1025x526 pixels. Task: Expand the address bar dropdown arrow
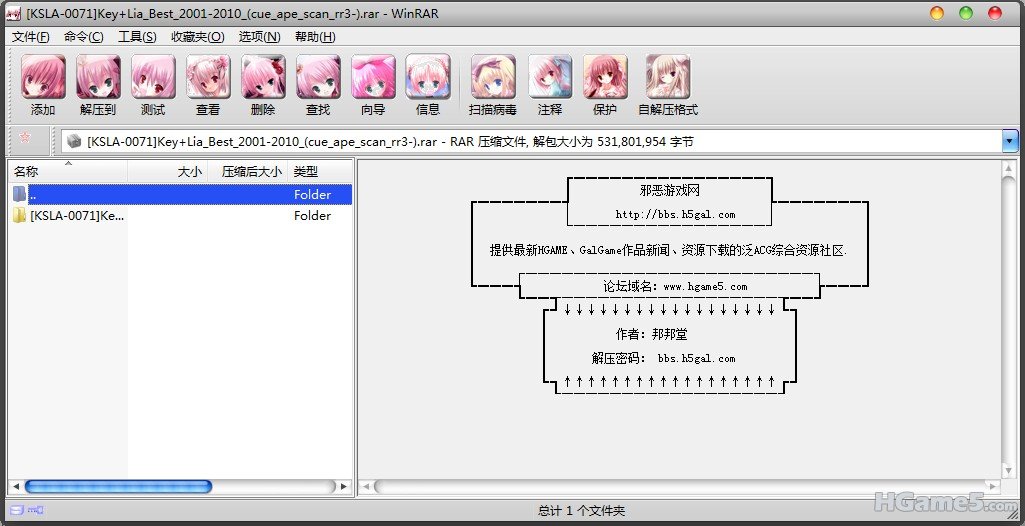1010,141
